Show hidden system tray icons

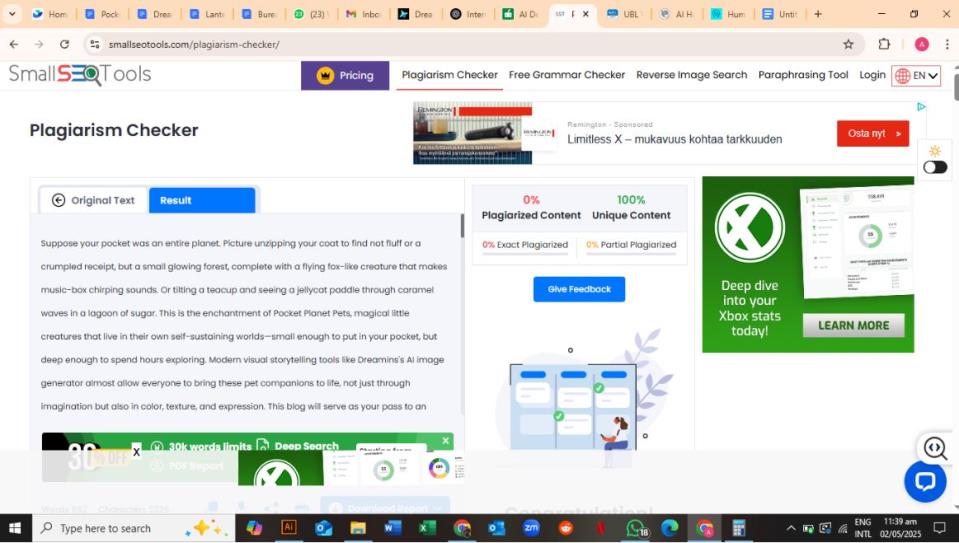(x=790, y=528)
